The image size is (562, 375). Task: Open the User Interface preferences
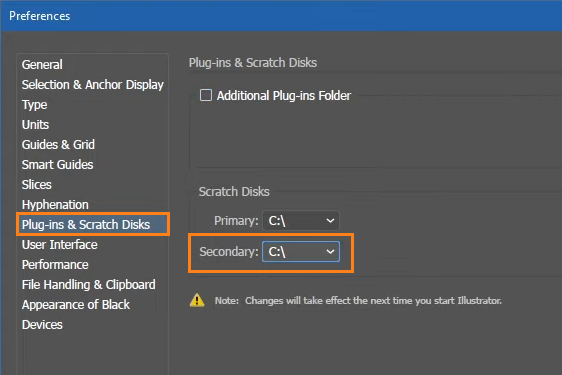[x=59, y=245]
